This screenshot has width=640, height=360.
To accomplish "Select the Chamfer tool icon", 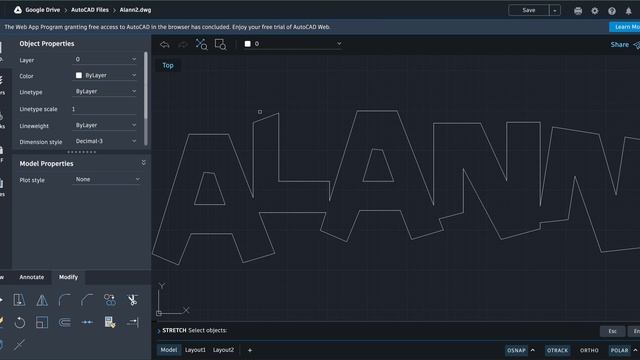I will (87, 300).
